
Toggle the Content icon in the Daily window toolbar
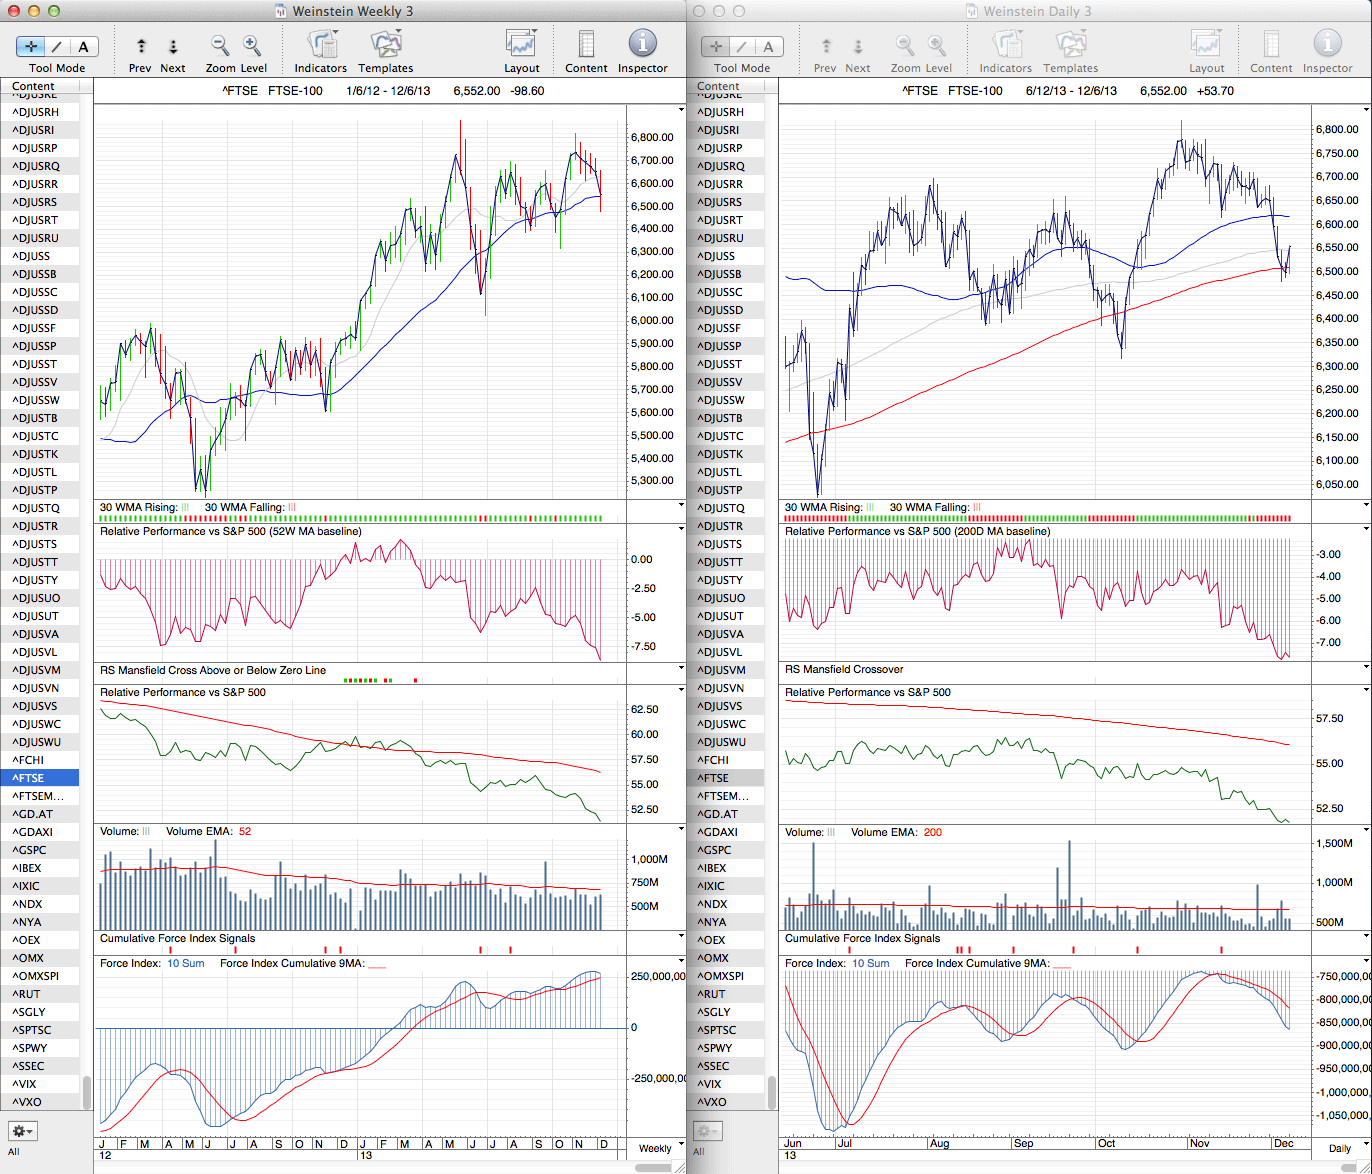[1271, 45]
